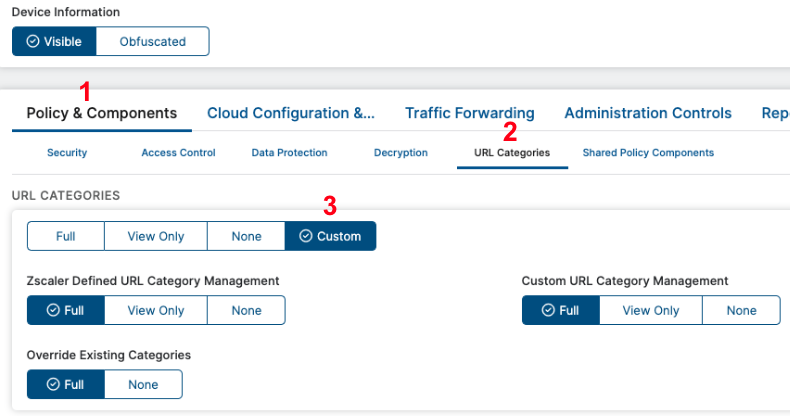Screen dimensions: 790x416
Task: Choose View Only for URL Categories
Action: tap(156, 236)
